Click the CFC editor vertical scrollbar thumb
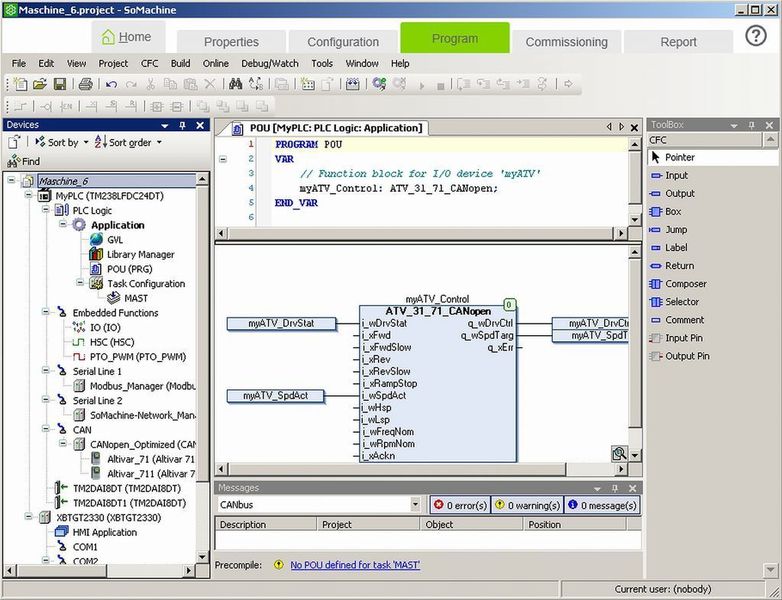The width and height of the screenshot is (782, 600). [x=635, y=343]
